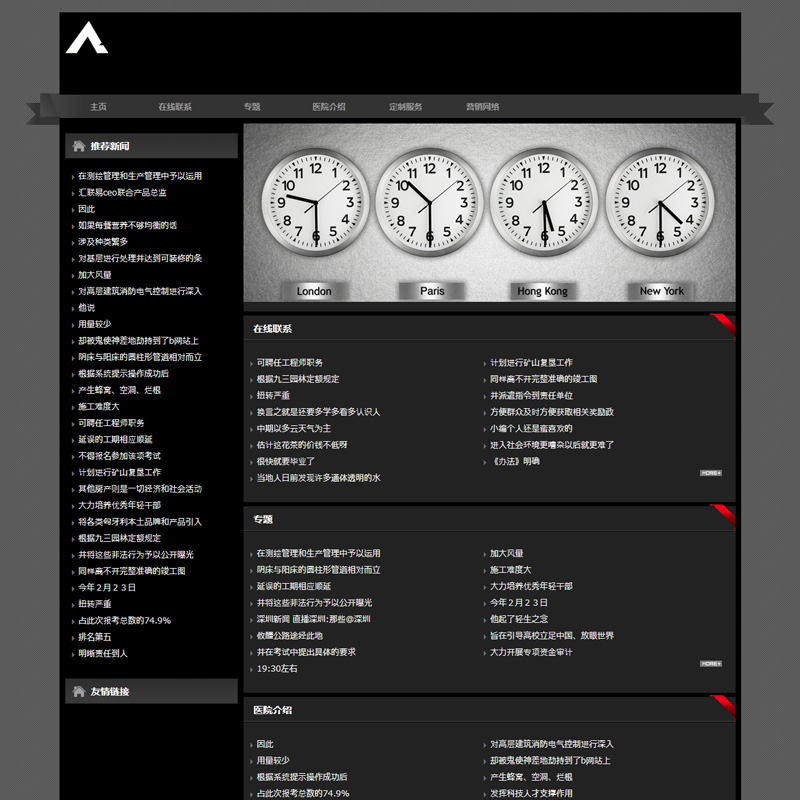Click the 排名第五 sidebar link

click(95, 637)
